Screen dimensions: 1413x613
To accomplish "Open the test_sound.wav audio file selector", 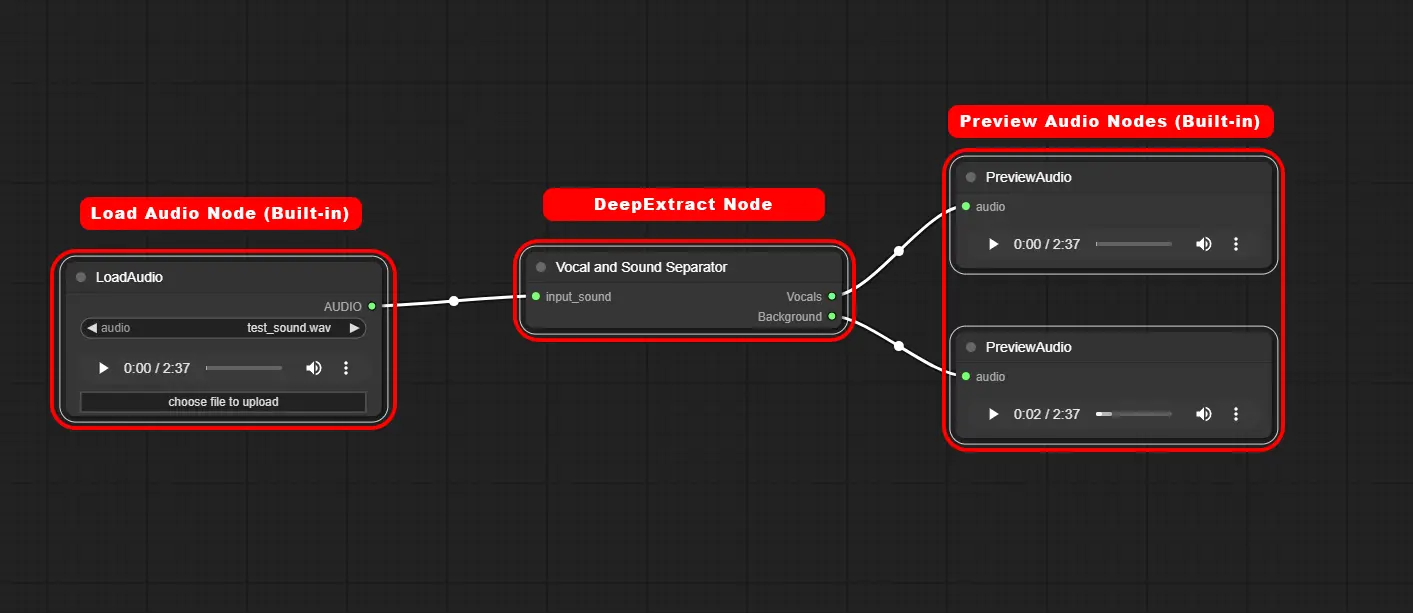I will coord(223,328).
